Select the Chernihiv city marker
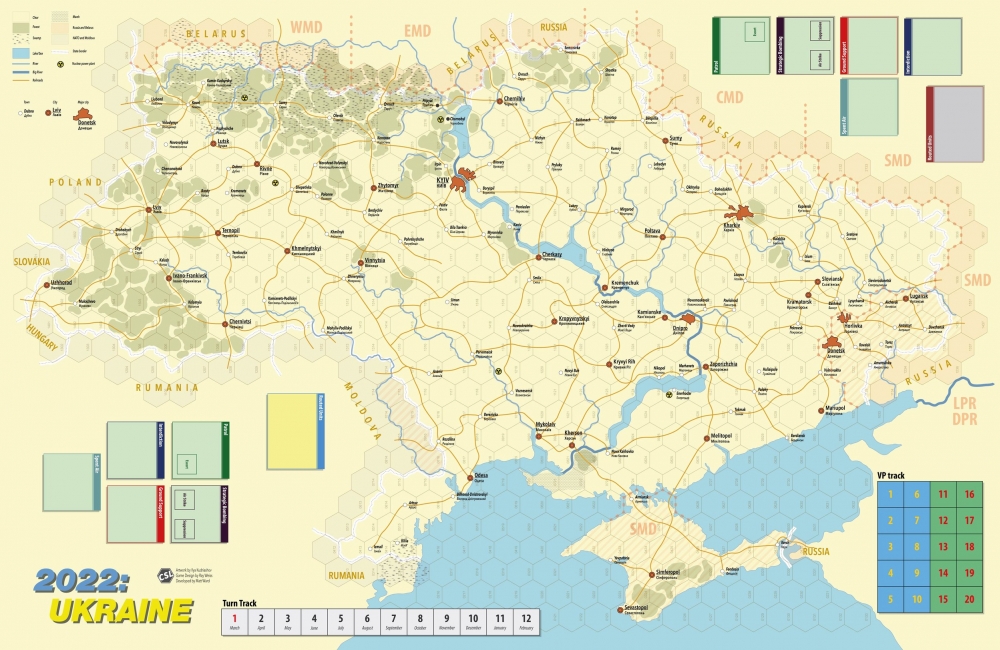Image resolution: width=1000 pixels, height=650 pixels. tap(499, 99)
